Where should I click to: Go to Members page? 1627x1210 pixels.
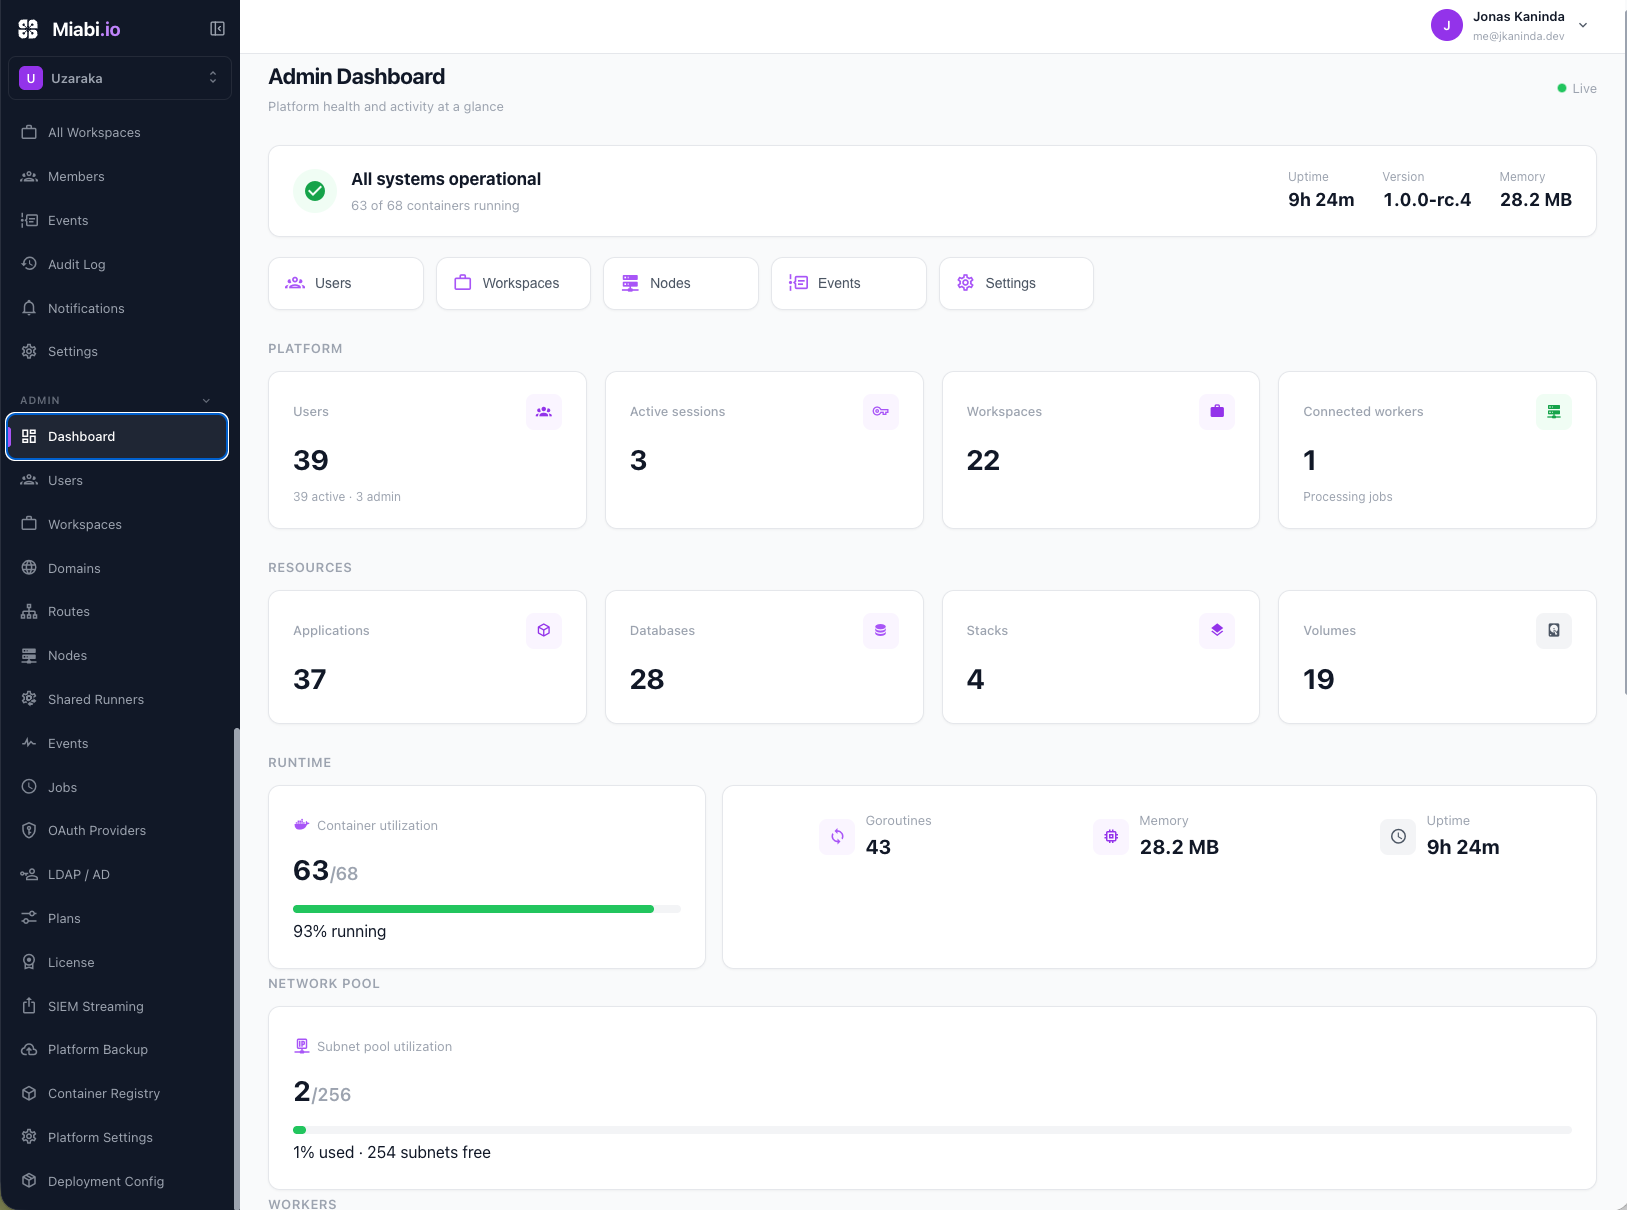click(x=118, y=176)
